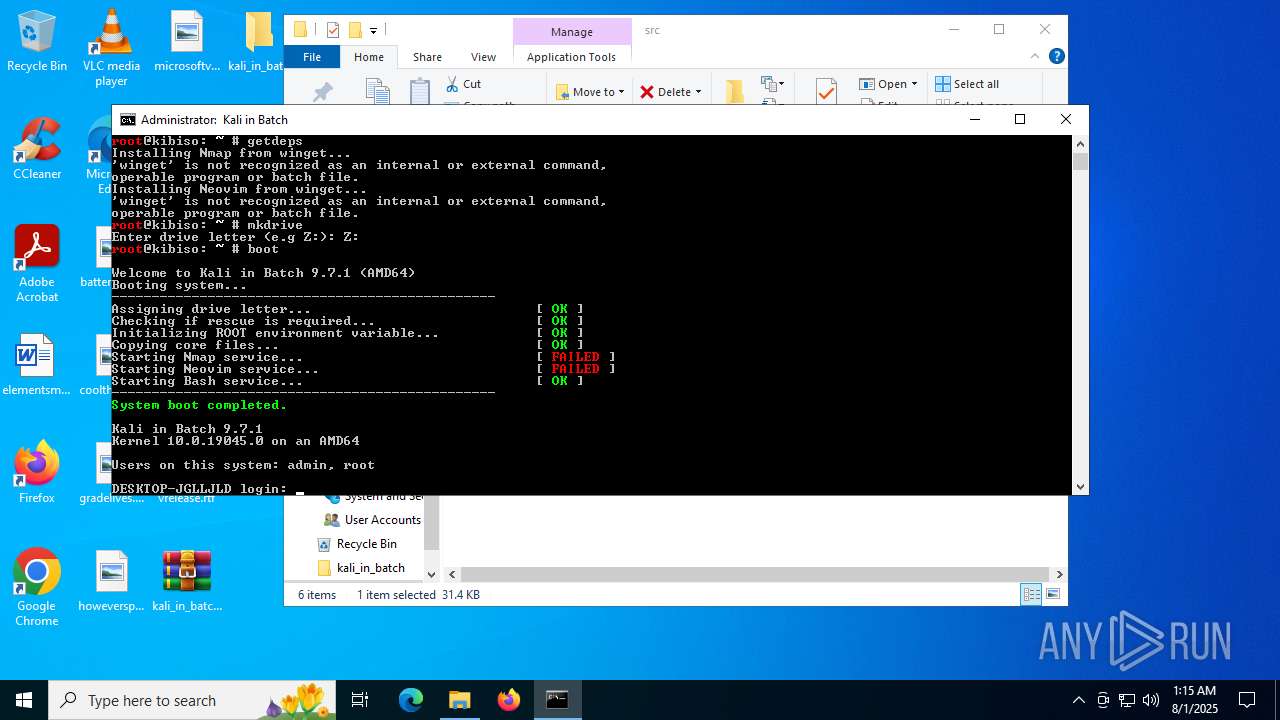The image size is (1280, 720).
Task: Open the howeversp... desktop file
Action: (112, 581)
